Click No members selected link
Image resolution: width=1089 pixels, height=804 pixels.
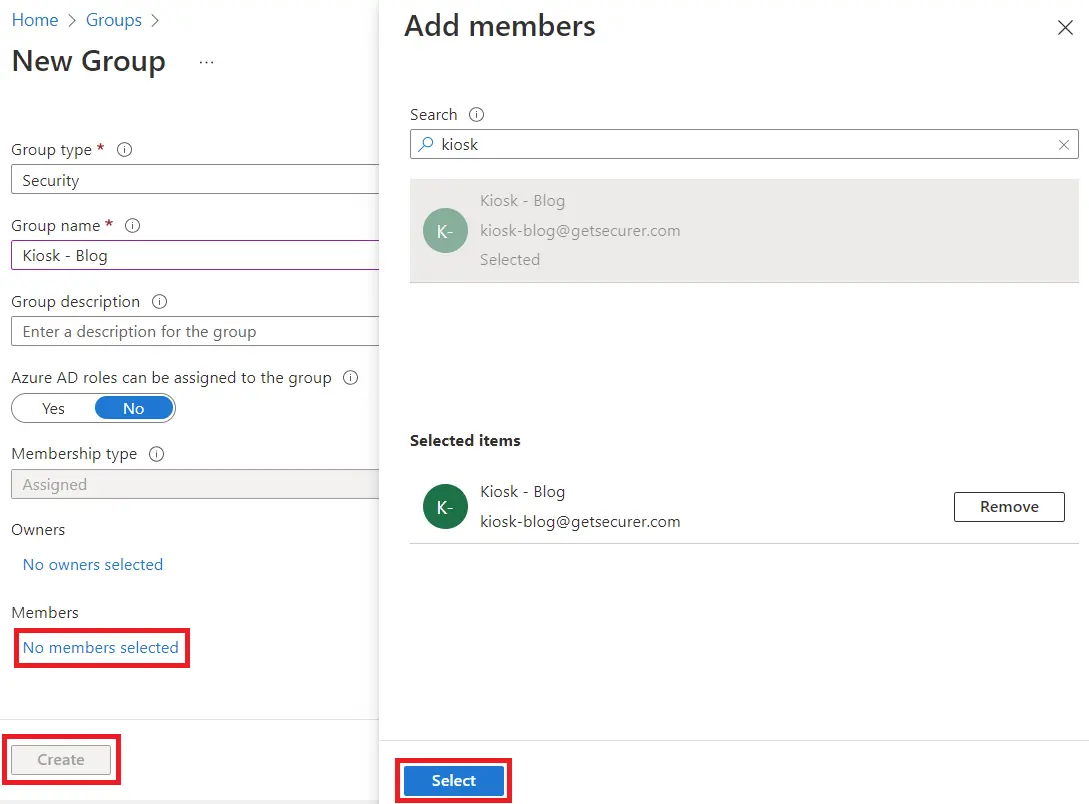[101, 648]
